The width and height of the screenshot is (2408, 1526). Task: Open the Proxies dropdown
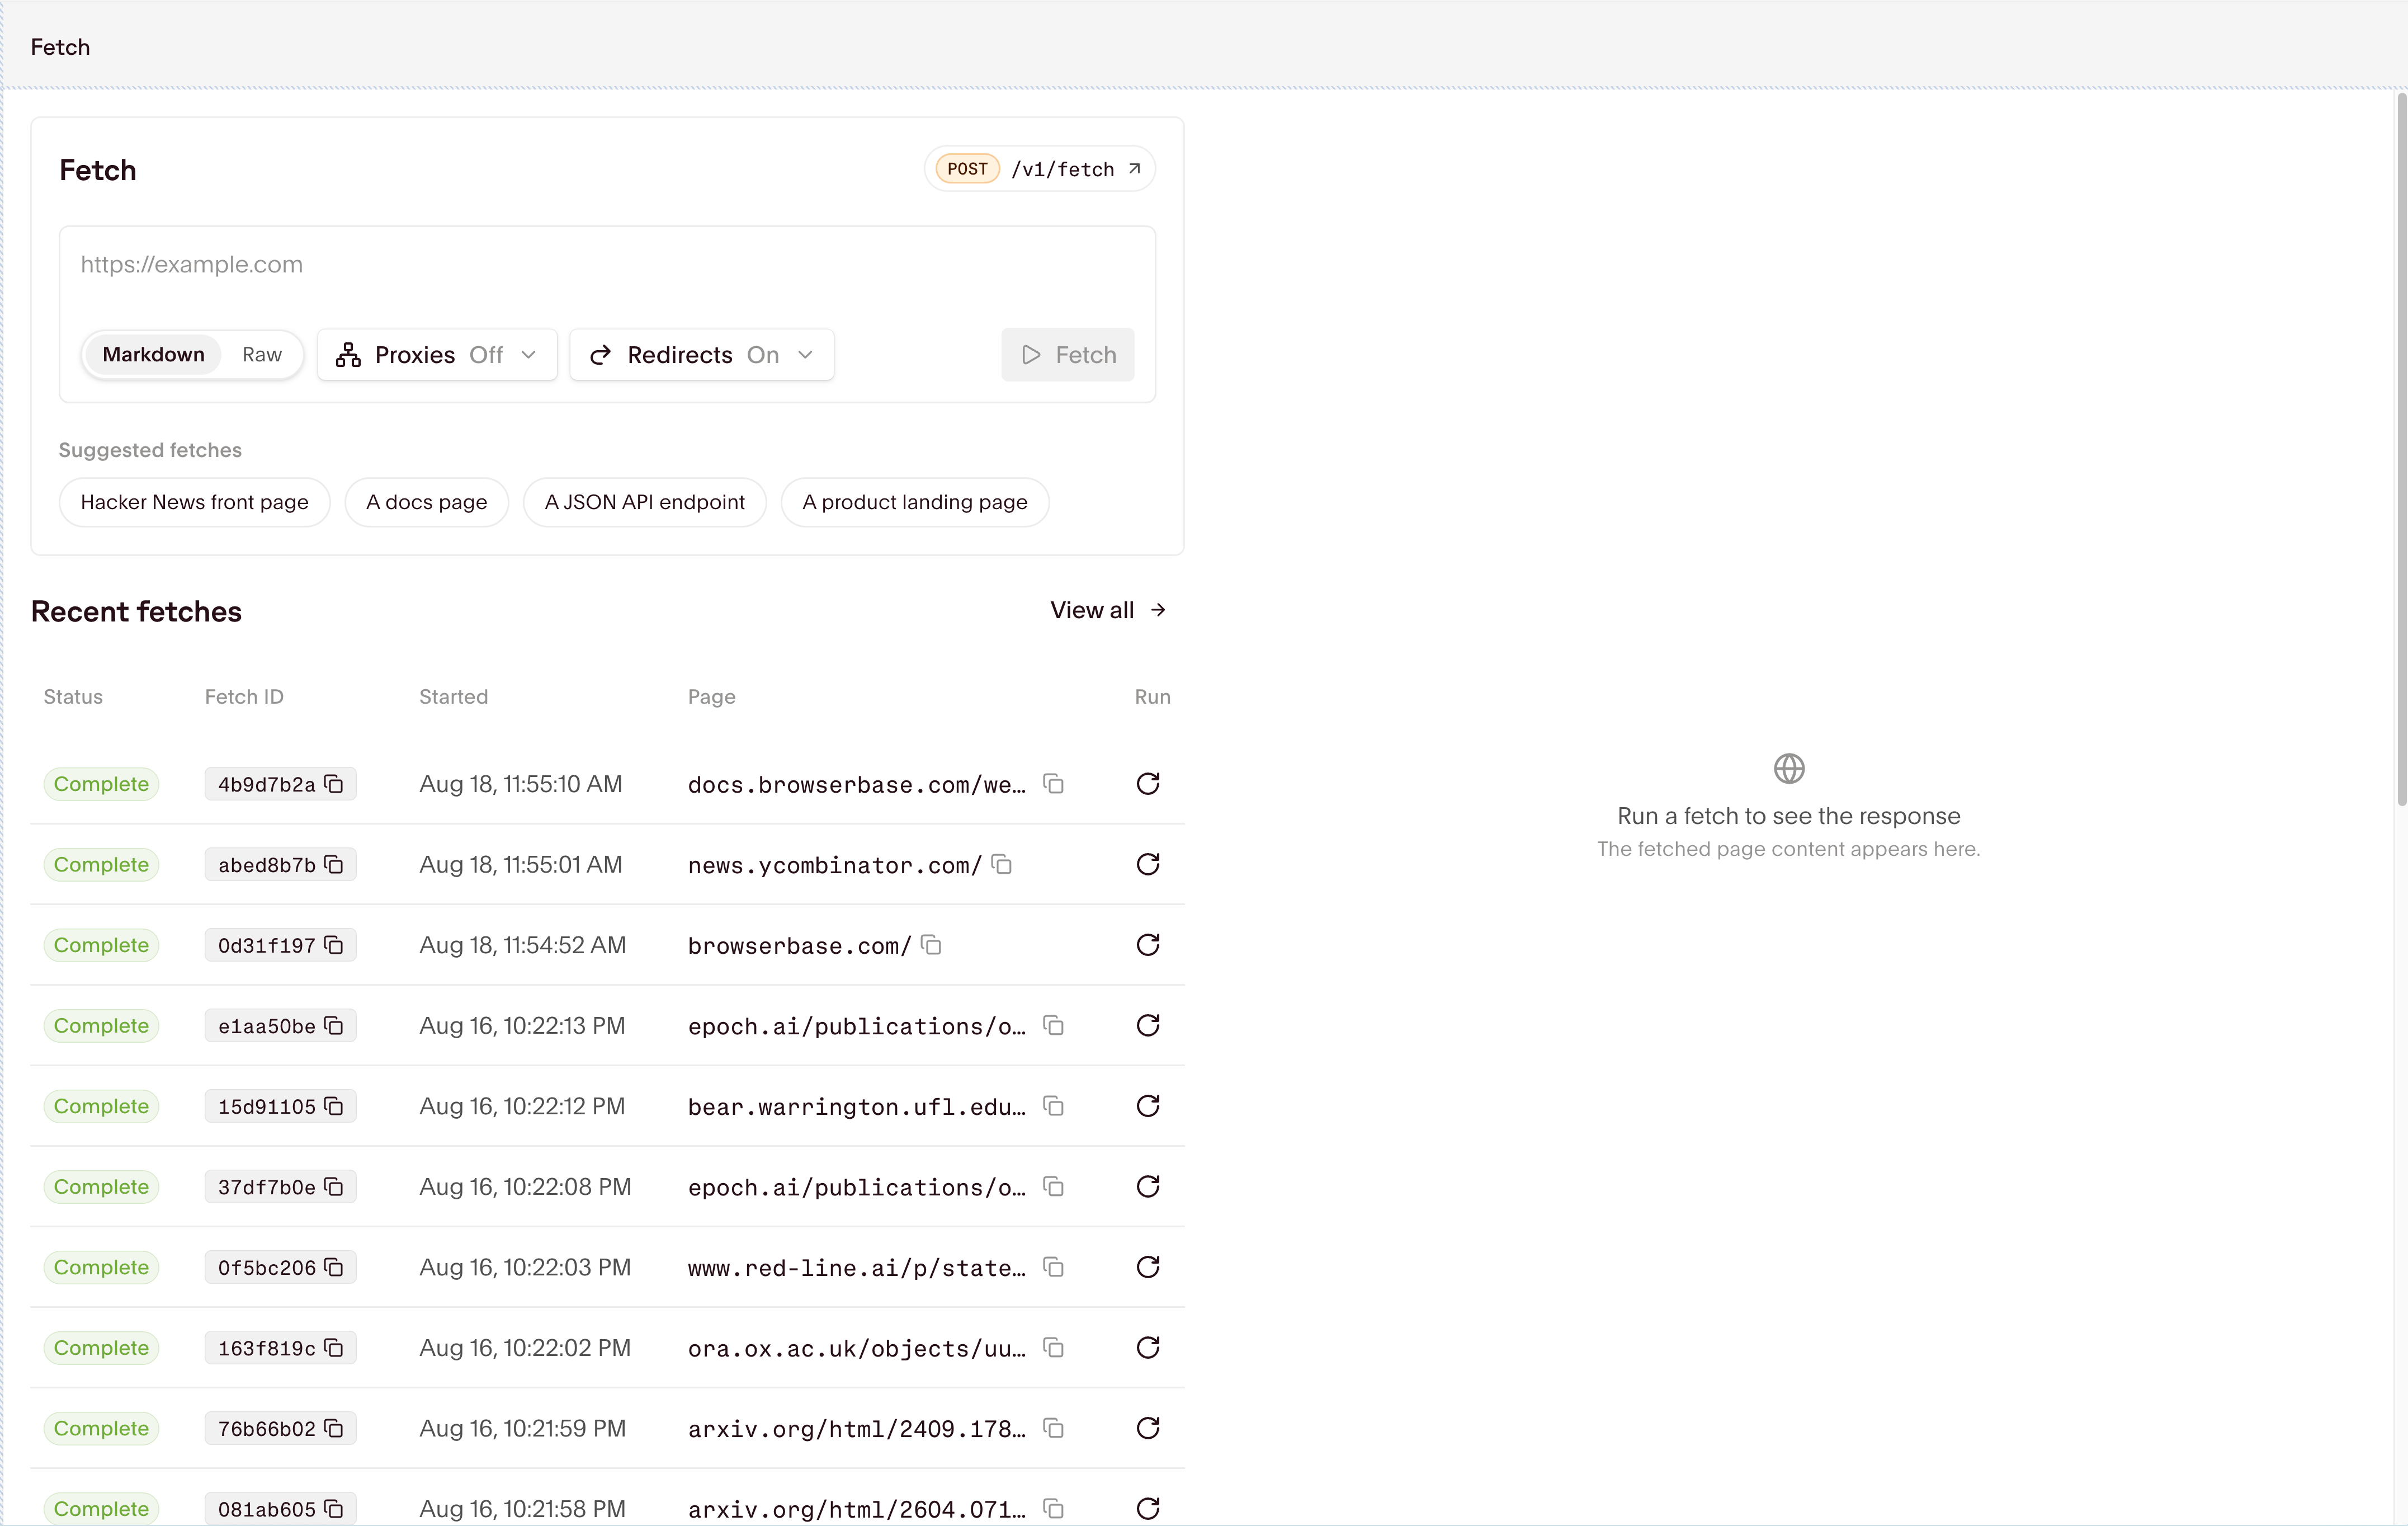[x=437, y=355]
